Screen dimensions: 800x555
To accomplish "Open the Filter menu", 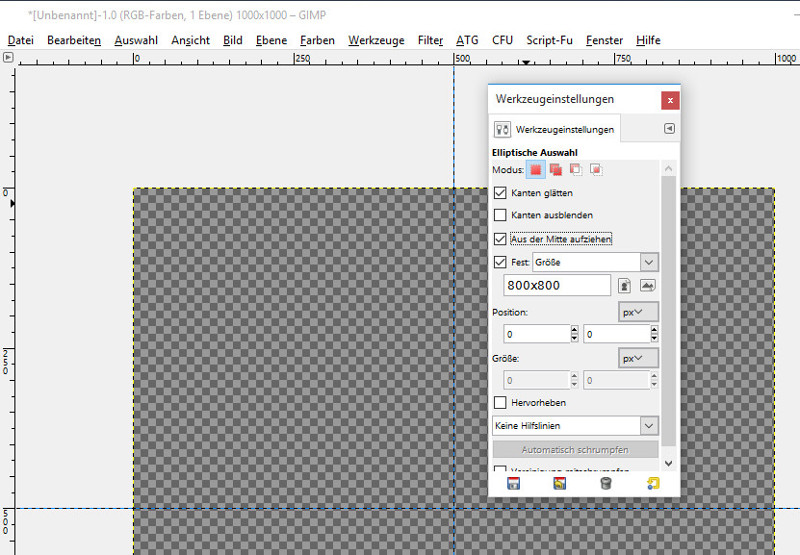I will coord(430,41).
